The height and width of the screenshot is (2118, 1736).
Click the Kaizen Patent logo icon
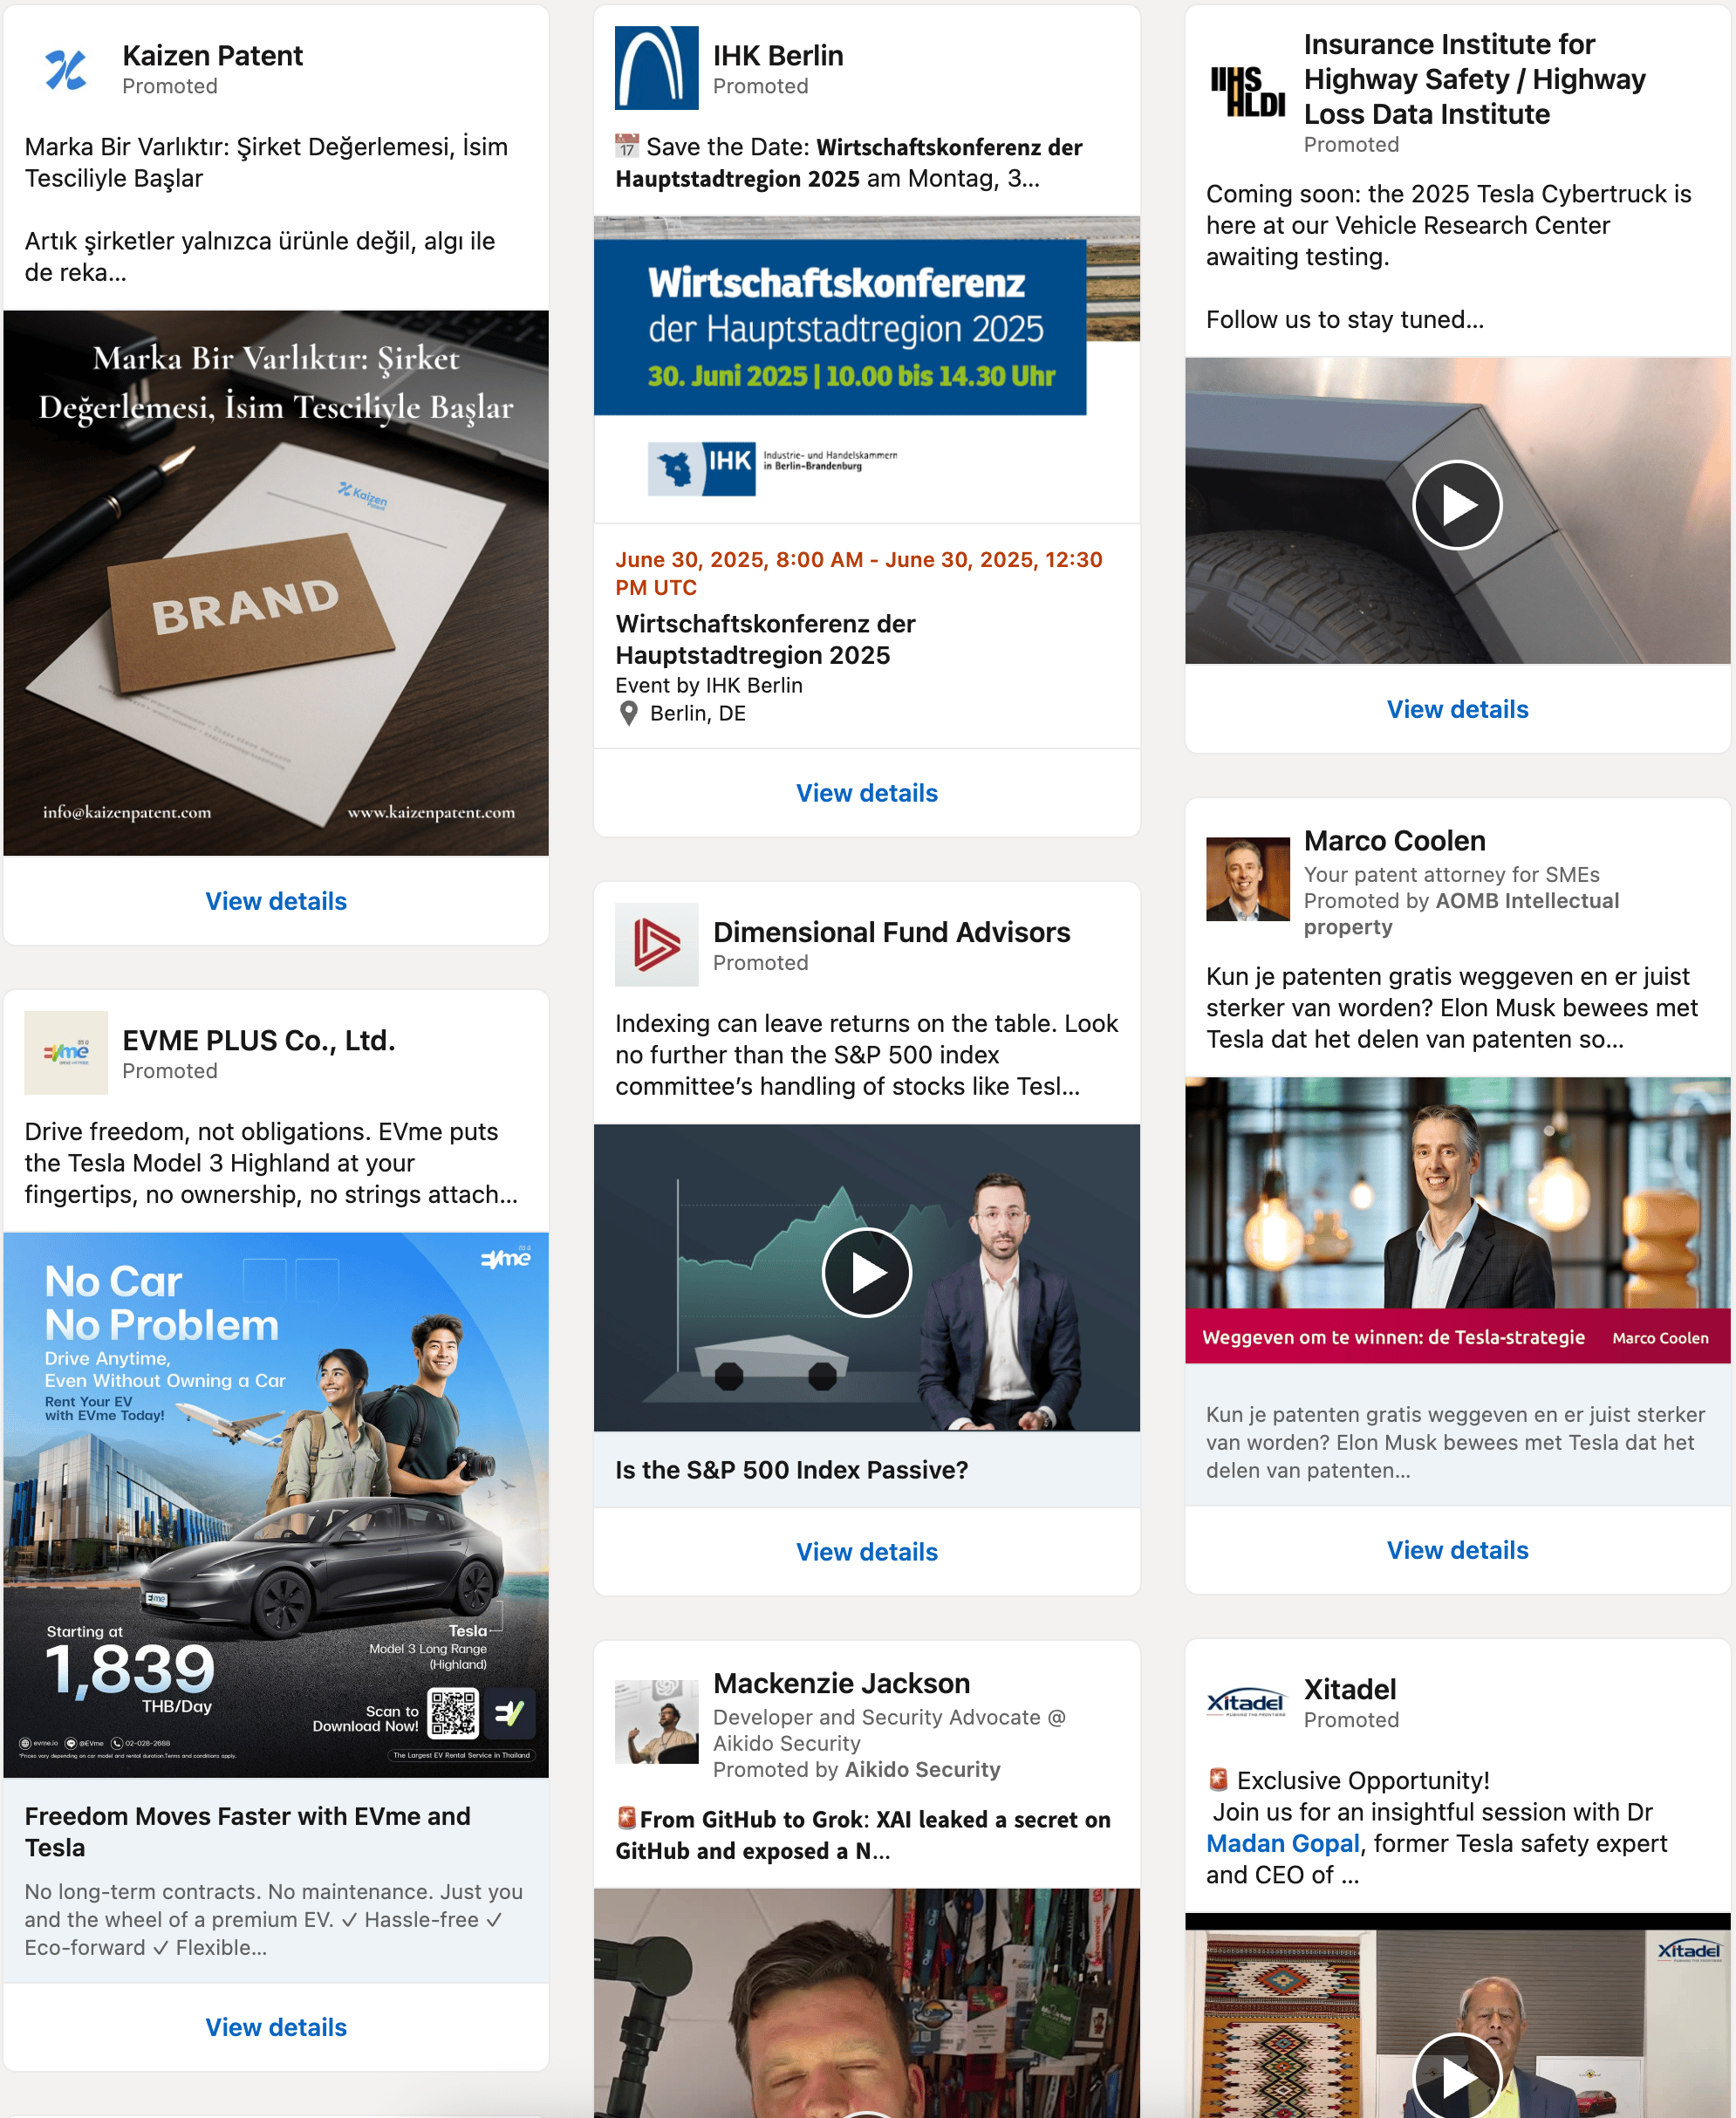click(x=66, y=70)
